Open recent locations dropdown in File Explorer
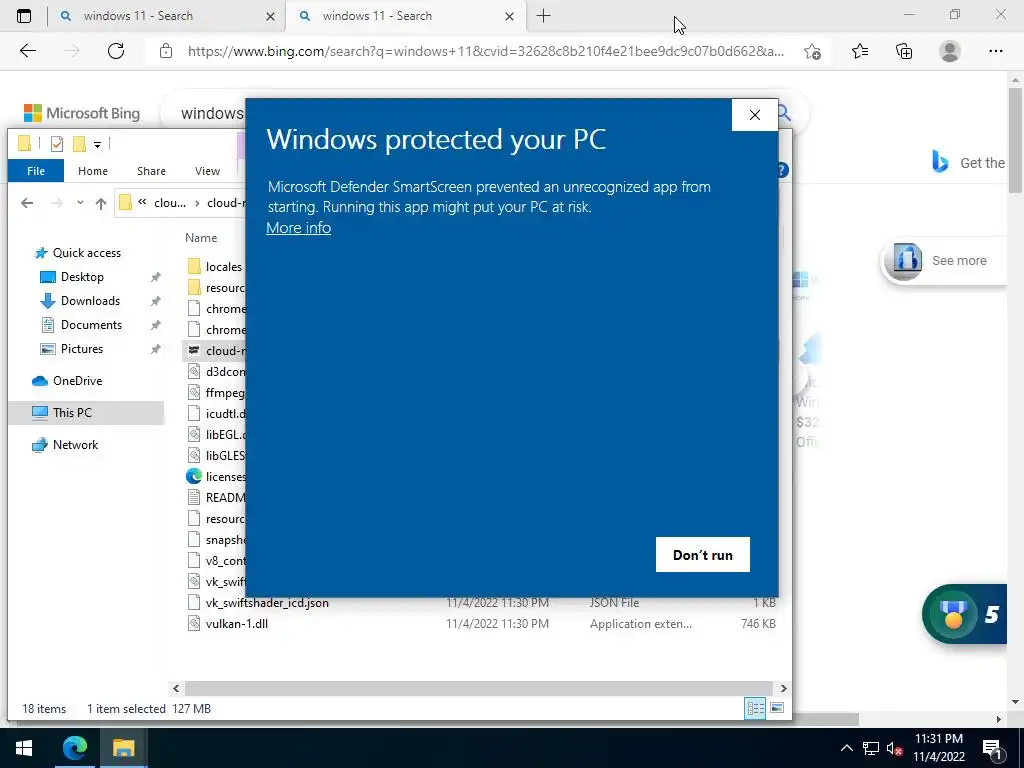1024x768 pixels. (x=80, y=203)
